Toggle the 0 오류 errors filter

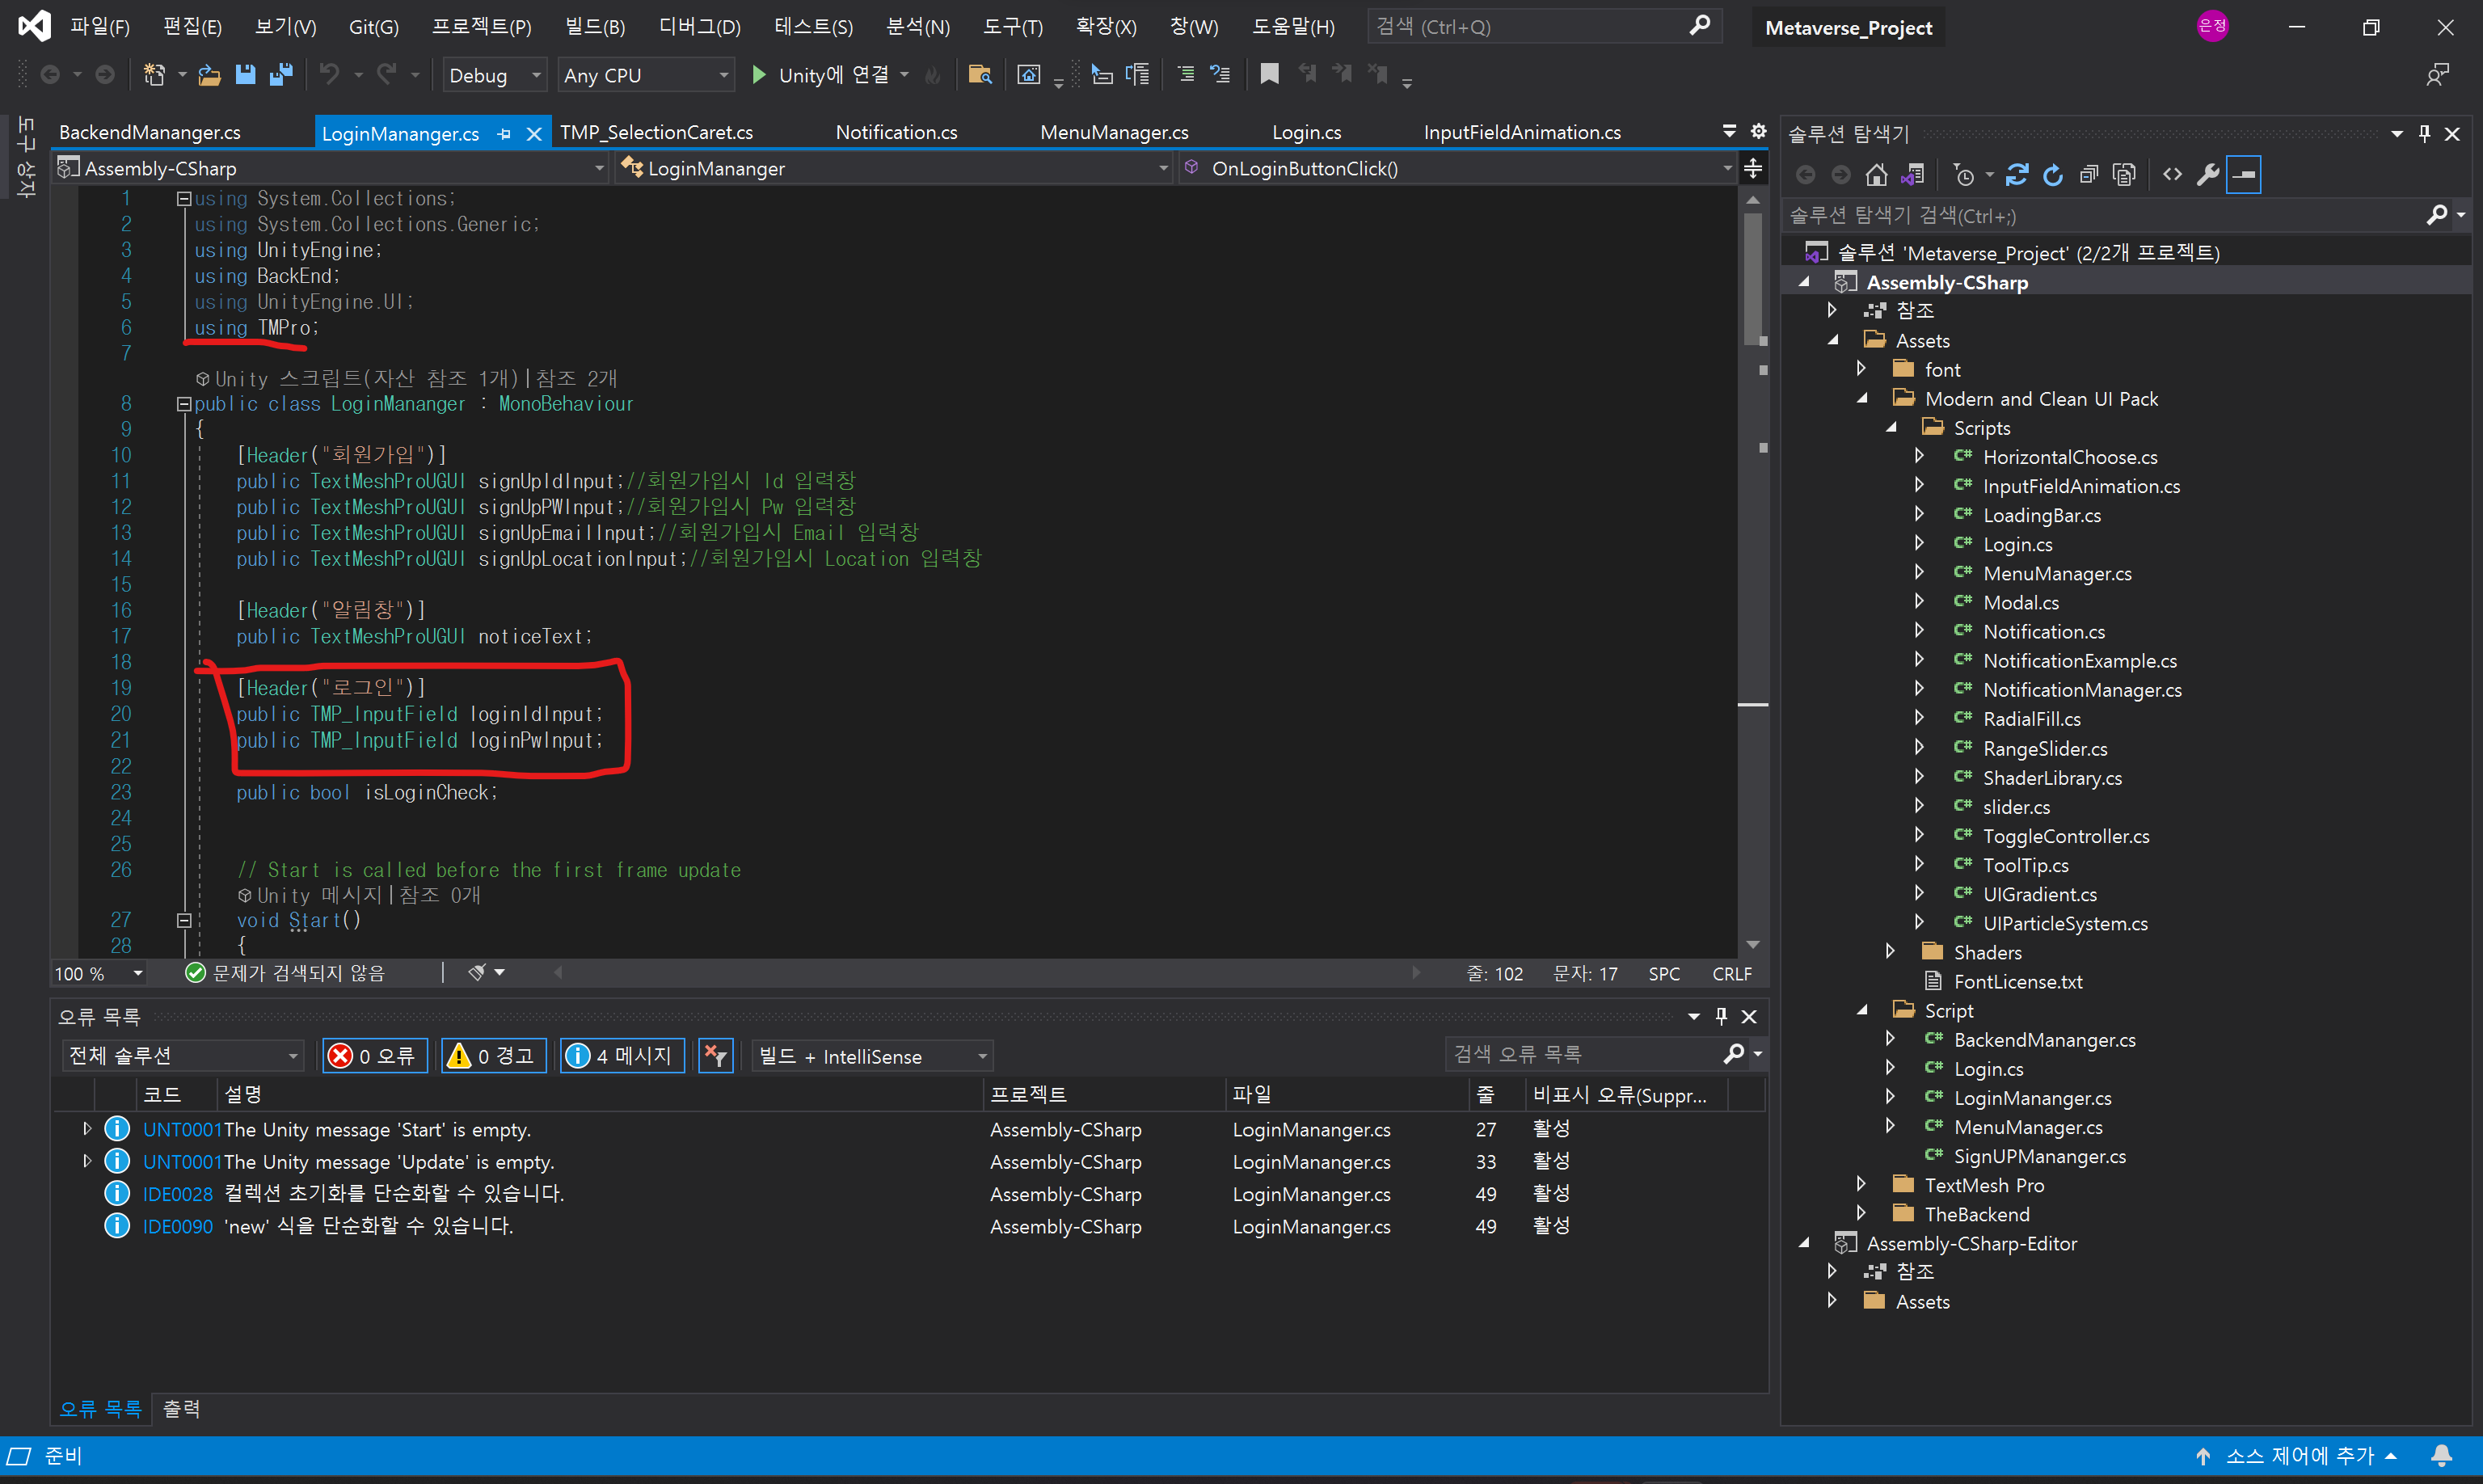[375, 1055]
